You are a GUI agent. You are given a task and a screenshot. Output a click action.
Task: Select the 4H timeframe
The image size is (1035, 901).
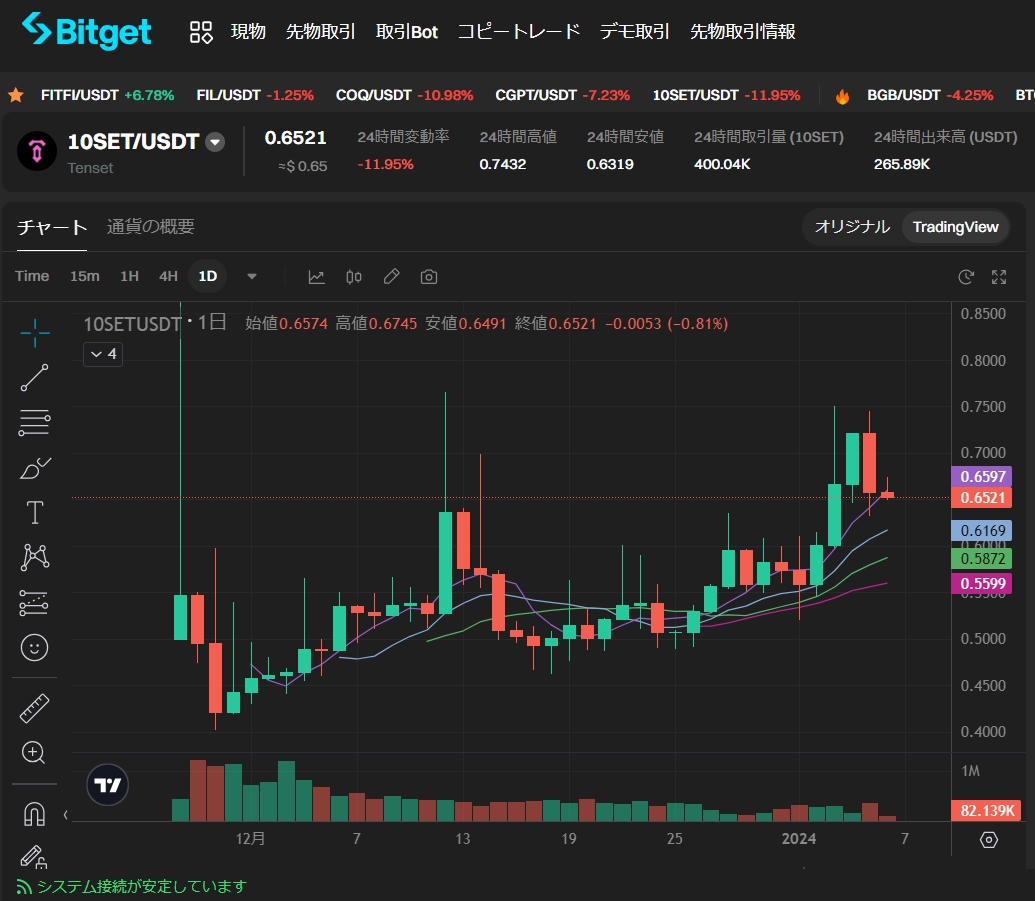pyautogui.click(x=168, y=277)
